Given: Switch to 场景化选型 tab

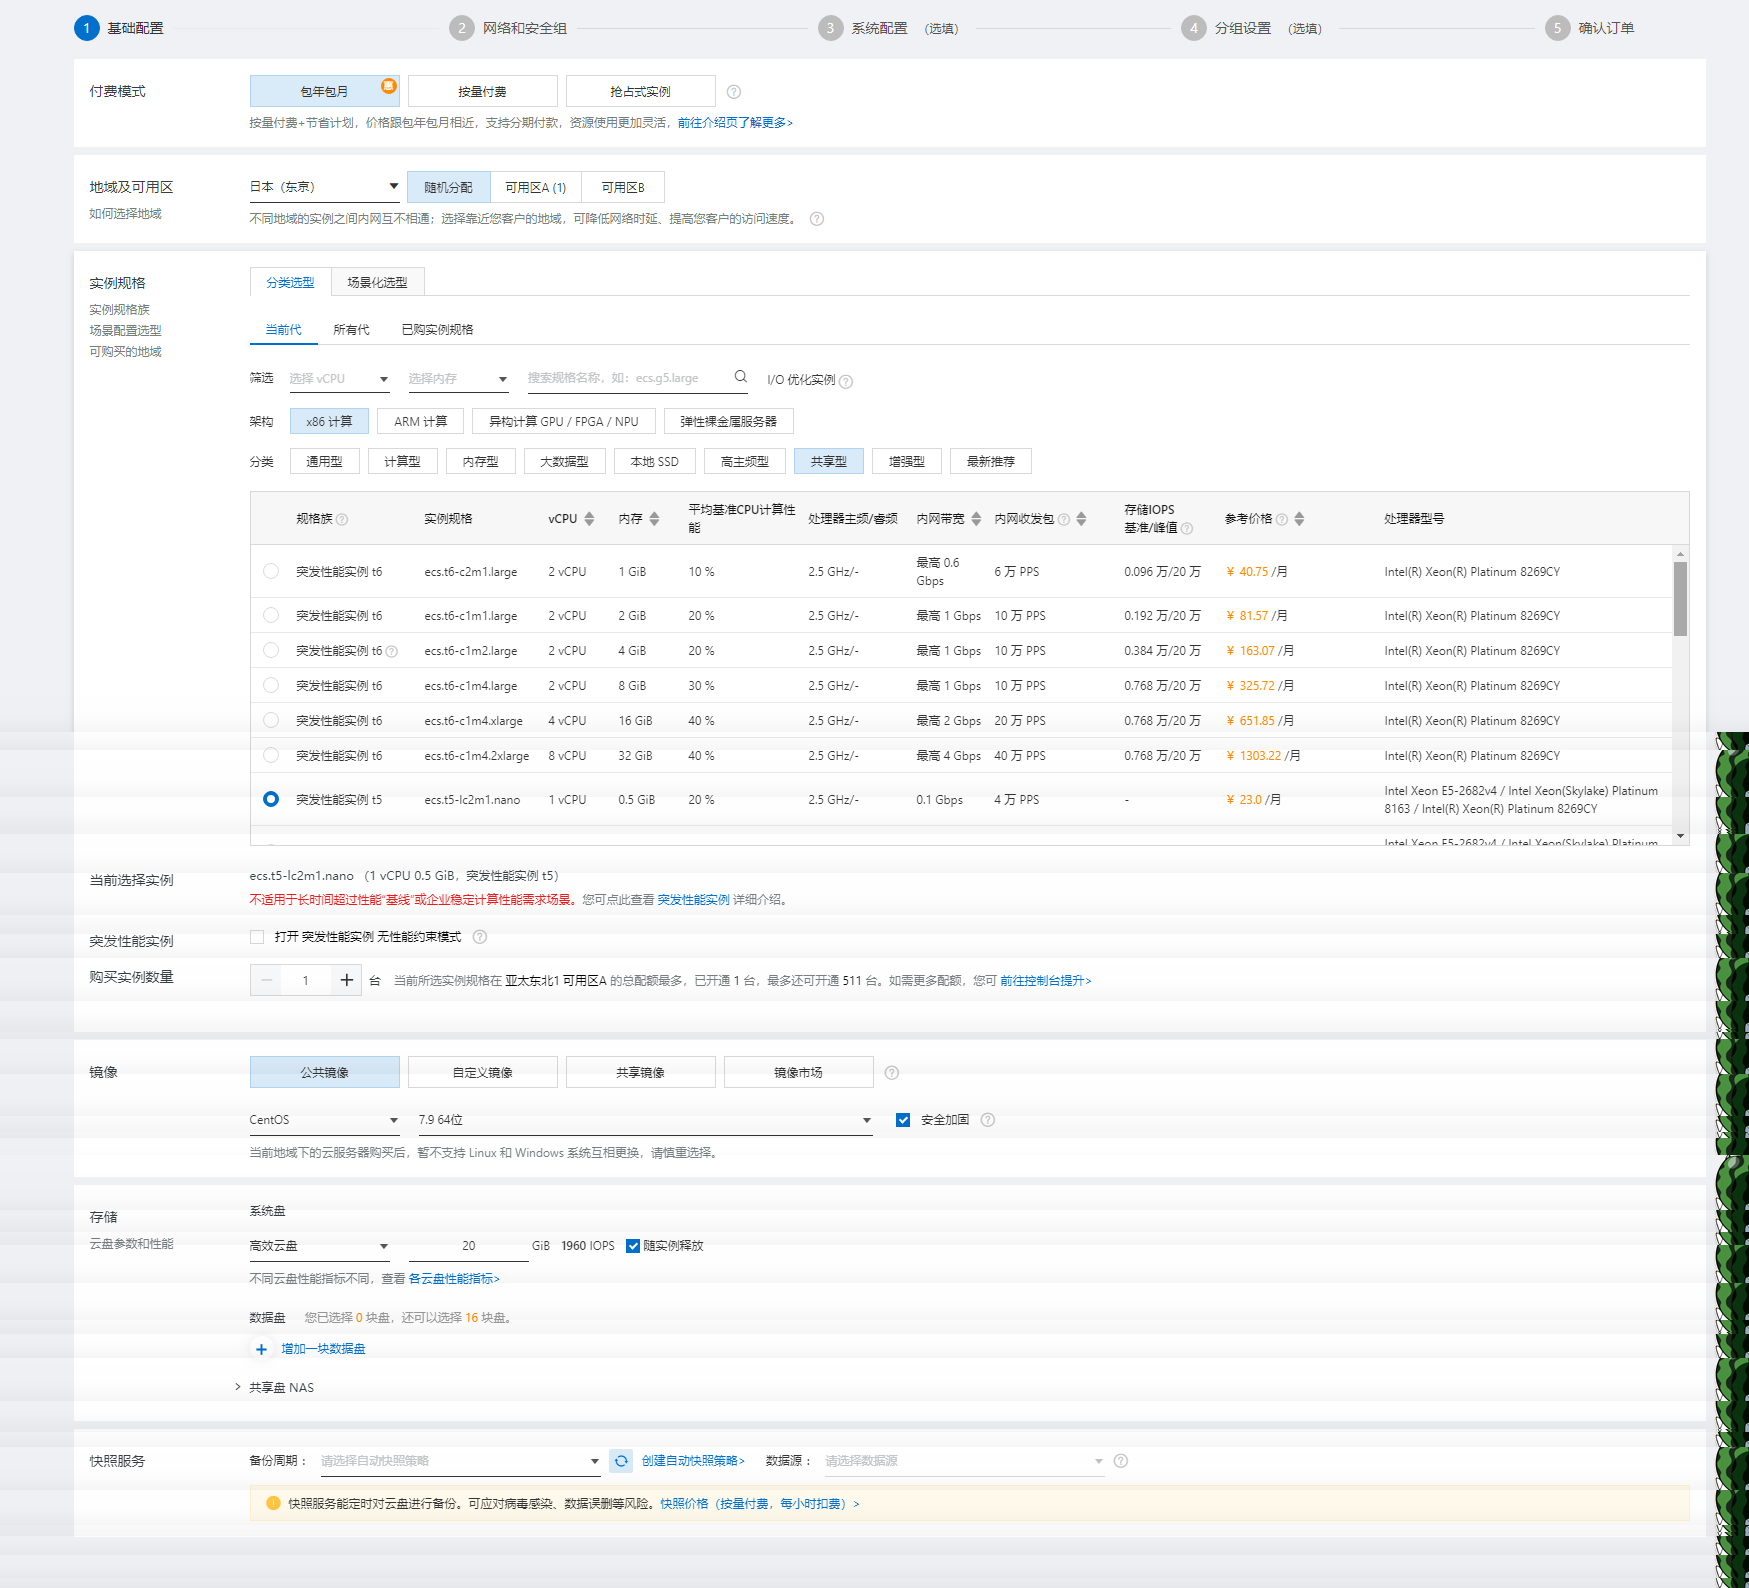Looking at the screenshot, I should point(377,282).
